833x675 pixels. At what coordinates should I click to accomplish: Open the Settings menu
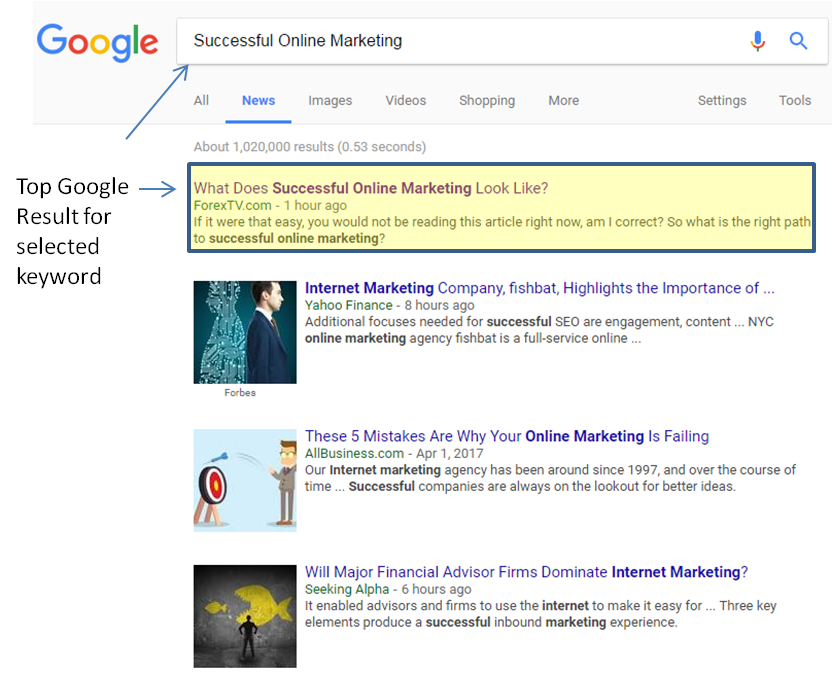(722, 100)
